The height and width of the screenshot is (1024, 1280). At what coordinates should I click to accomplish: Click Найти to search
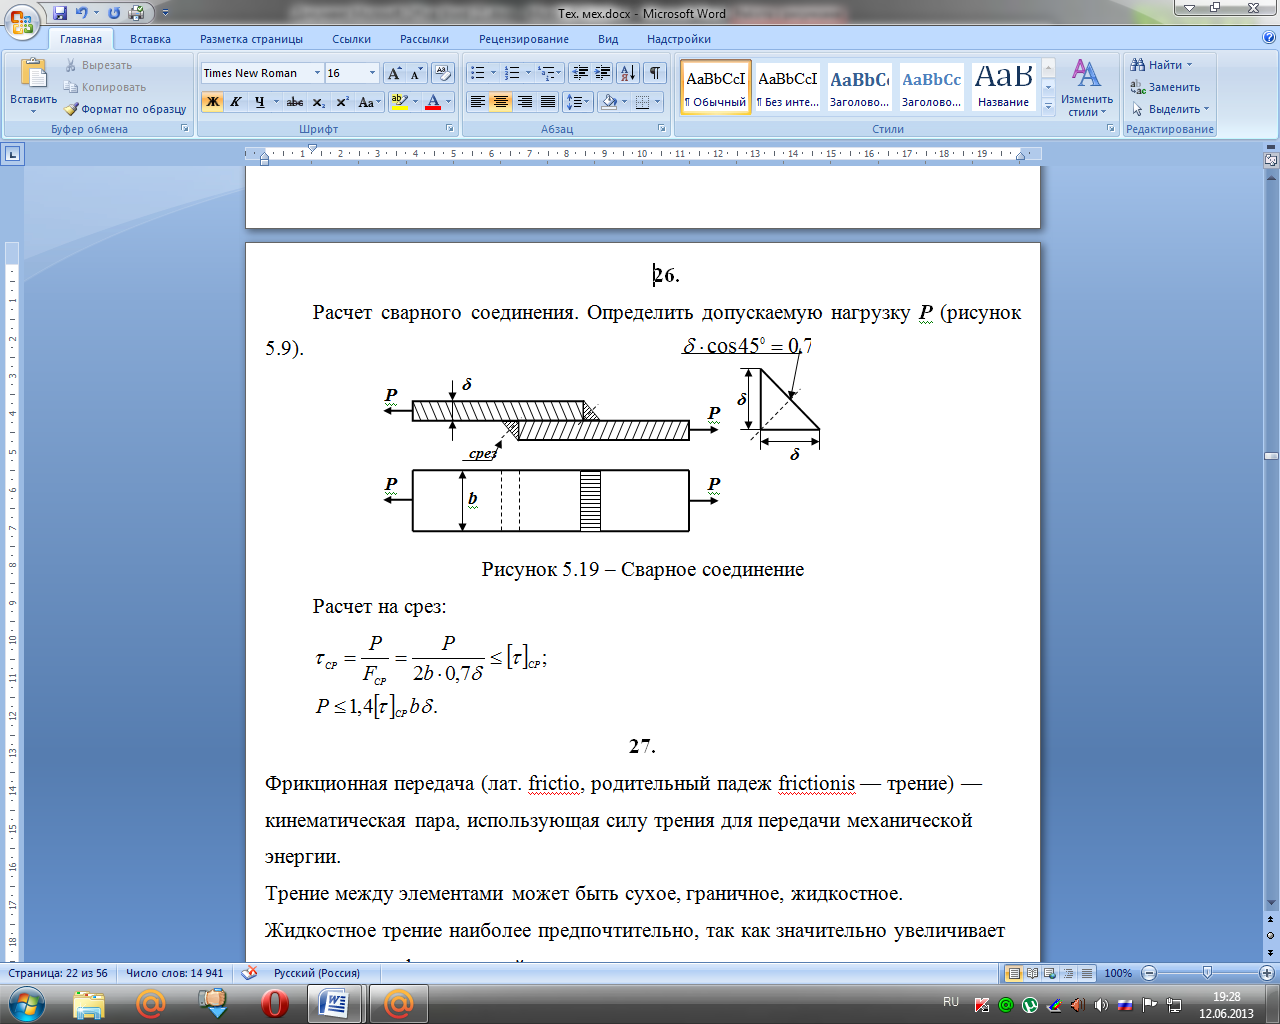1162,65
